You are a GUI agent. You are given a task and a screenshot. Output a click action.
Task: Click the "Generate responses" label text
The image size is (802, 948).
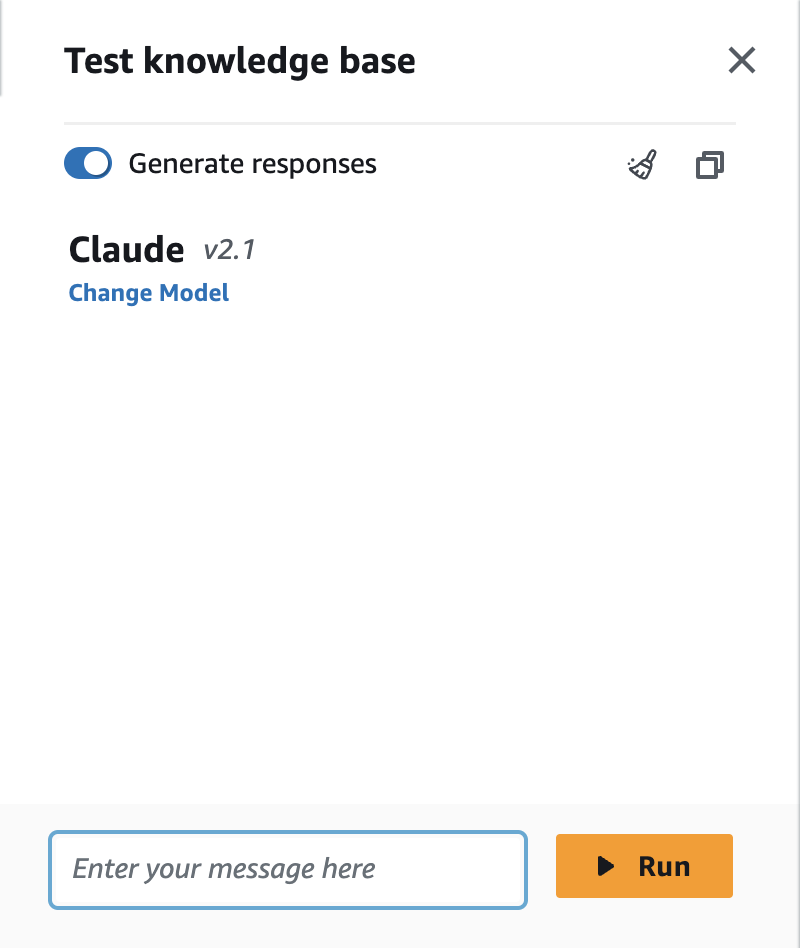253,163
